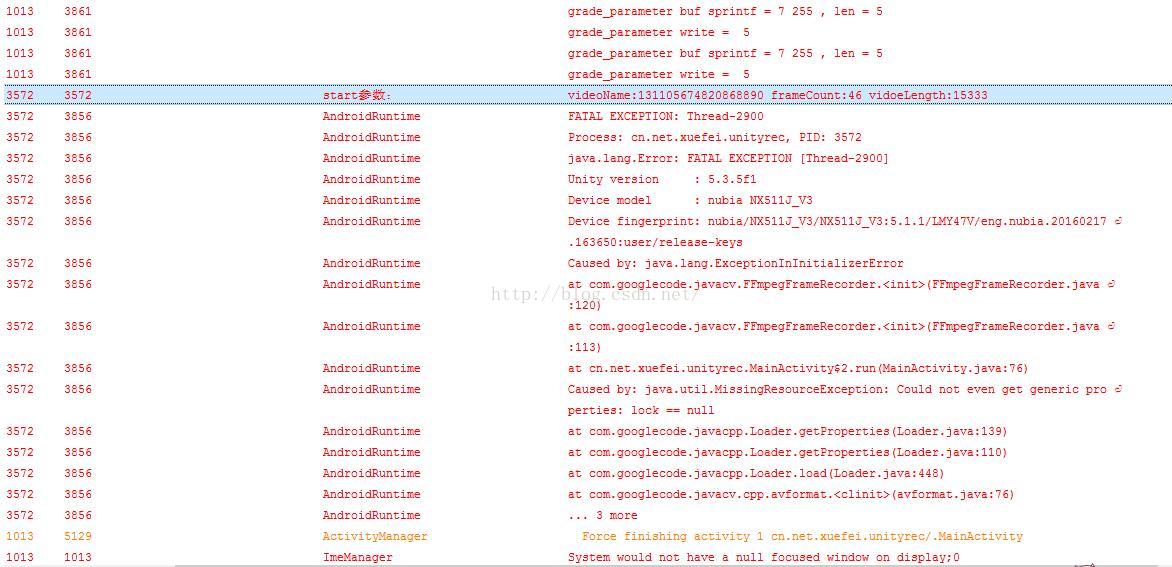The image size is (1172, 567).
Task: Click 'System would not have a null focused window' message
Action: tap(764, 557)
